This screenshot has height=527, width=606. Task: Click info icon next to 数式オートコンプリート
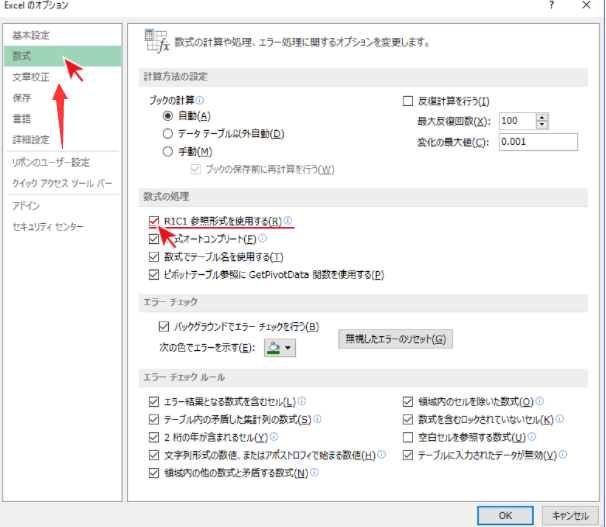click(262, 238)
